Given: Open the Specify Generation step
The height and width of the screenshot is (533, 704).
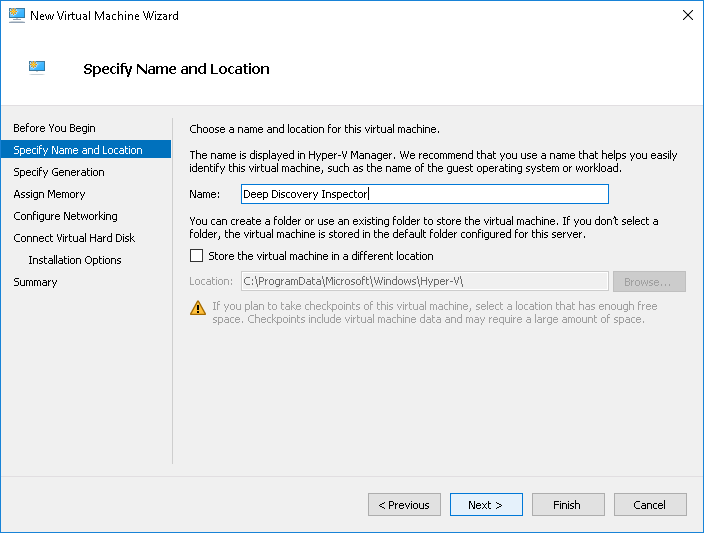Looking at the screenshot, I should [x=59, y=172].
